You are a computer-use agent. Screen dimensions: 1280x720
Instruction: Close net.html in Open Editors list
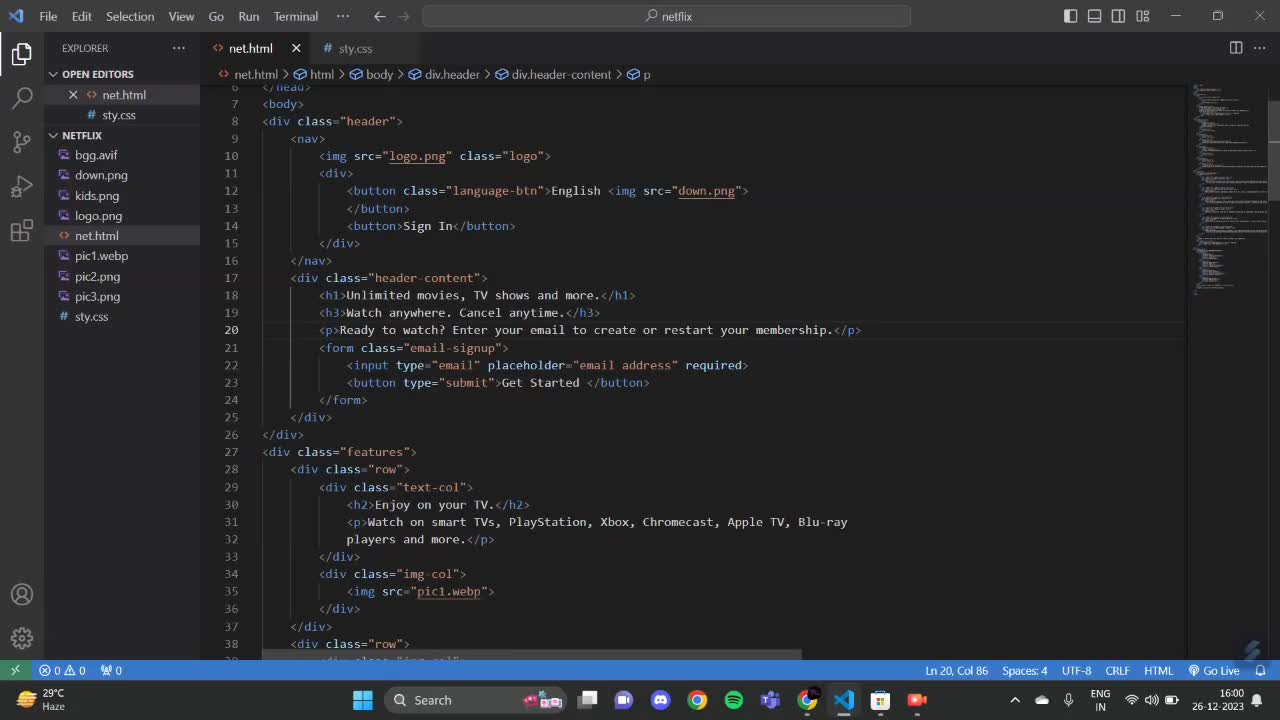73,95
